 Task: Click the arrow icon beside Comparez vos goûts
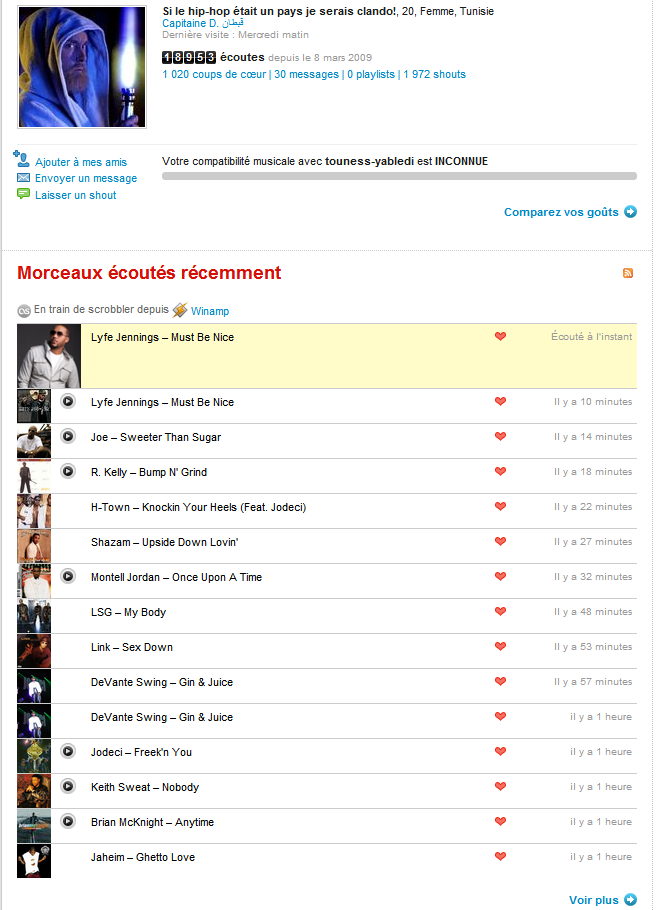point(630,212)
